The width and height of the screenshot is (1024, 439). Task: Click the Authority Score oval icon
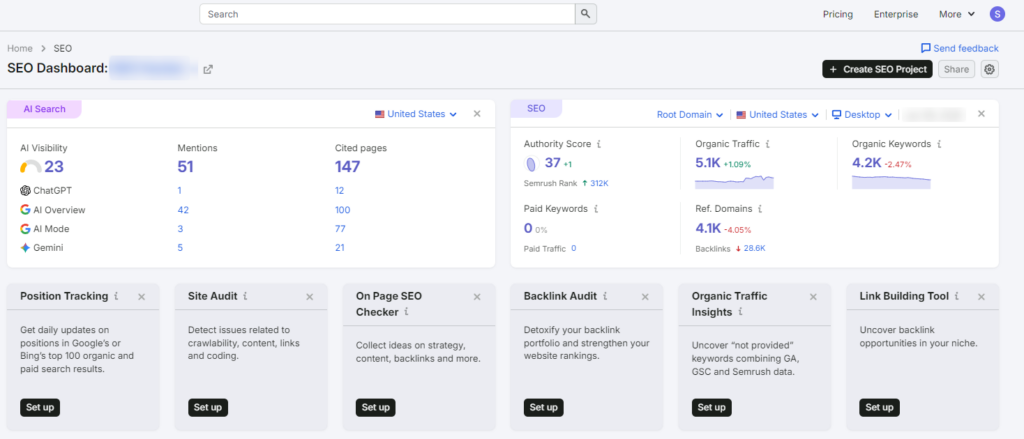click(x=531, y=163)
